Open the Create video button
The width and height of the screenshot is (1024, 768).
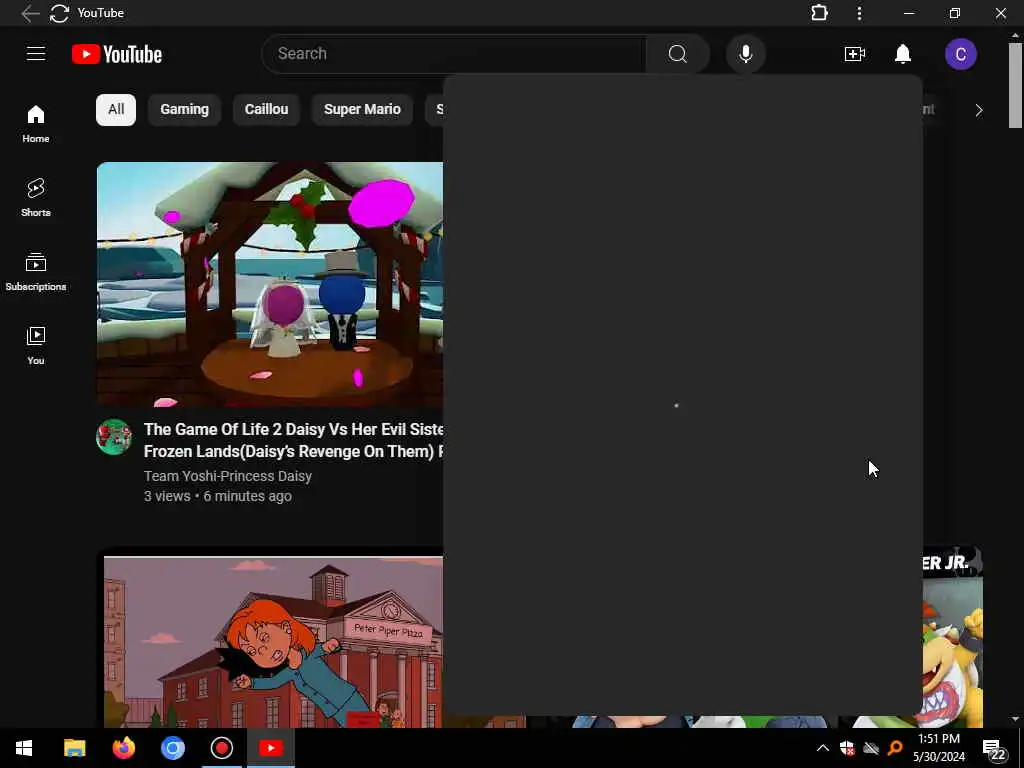pos(855,54)
